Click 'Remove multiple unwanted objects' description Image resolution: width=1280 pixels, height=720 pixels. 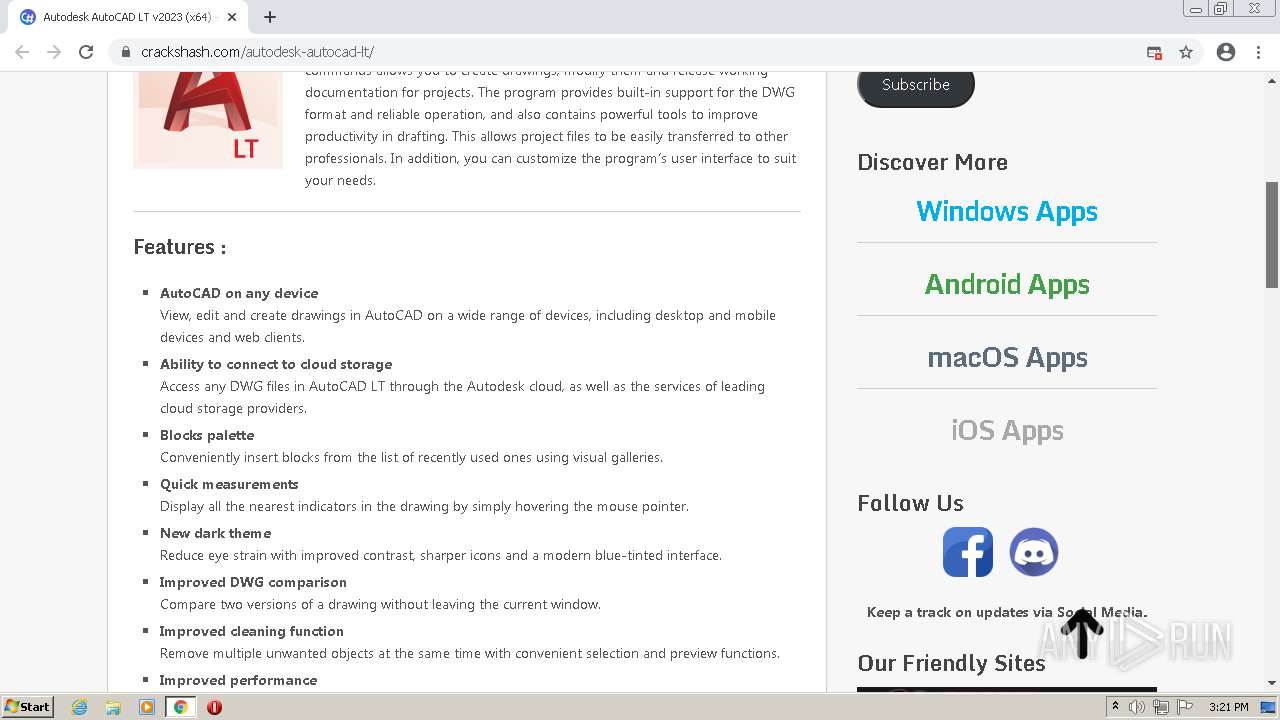pos(470,653)
